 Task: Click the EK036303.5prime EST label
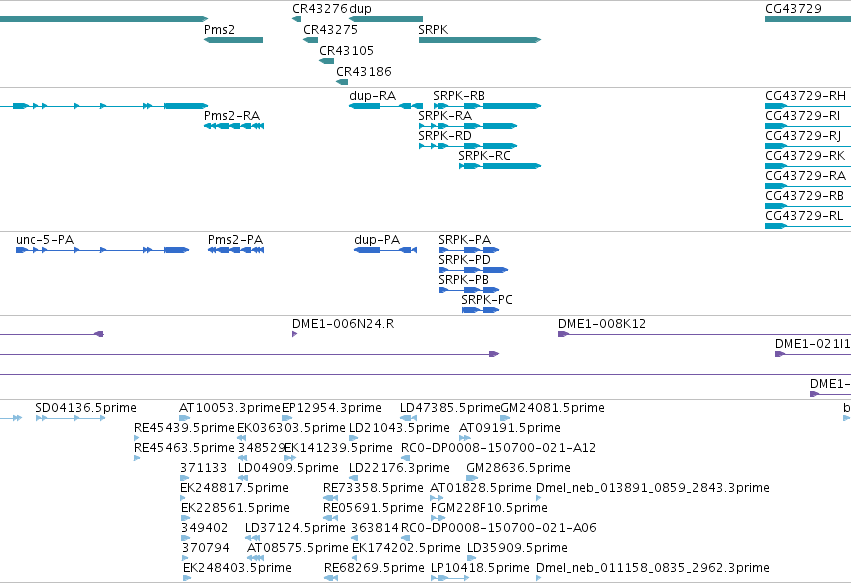click(x=291, y=428)
